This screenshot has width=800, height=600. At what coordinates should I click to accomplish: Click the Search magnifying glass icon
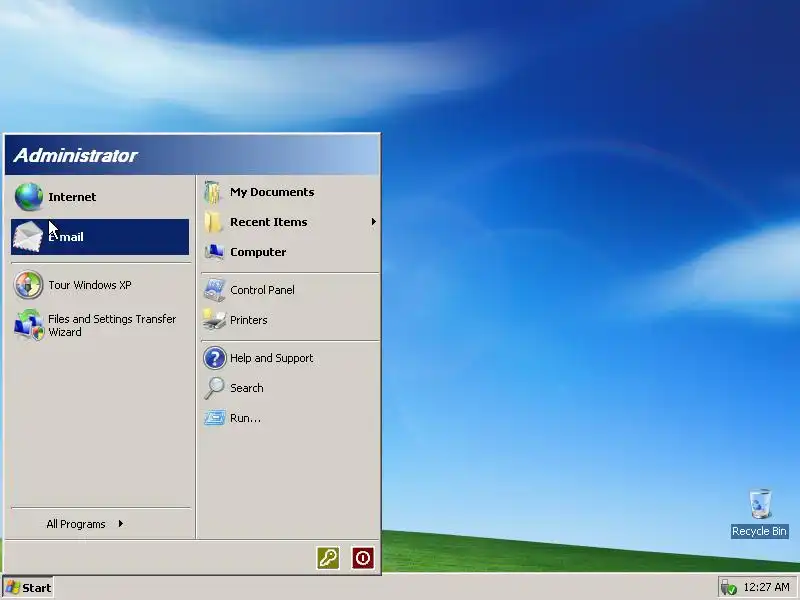point(214,388)
